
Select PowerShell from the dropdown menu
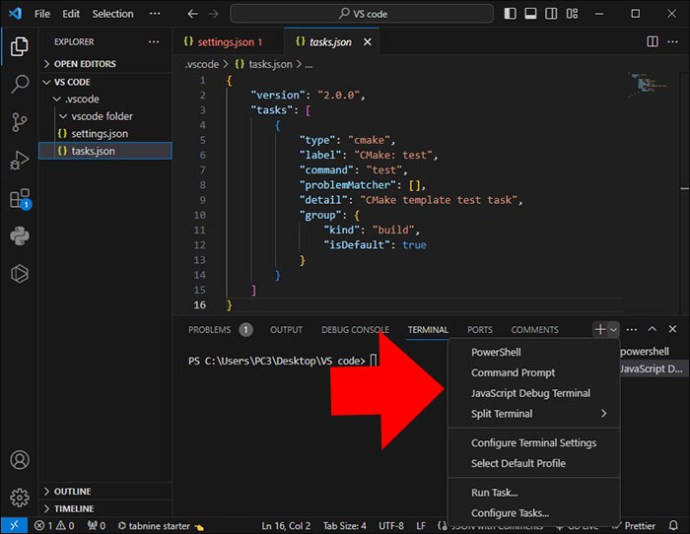[x=534, y=352]
